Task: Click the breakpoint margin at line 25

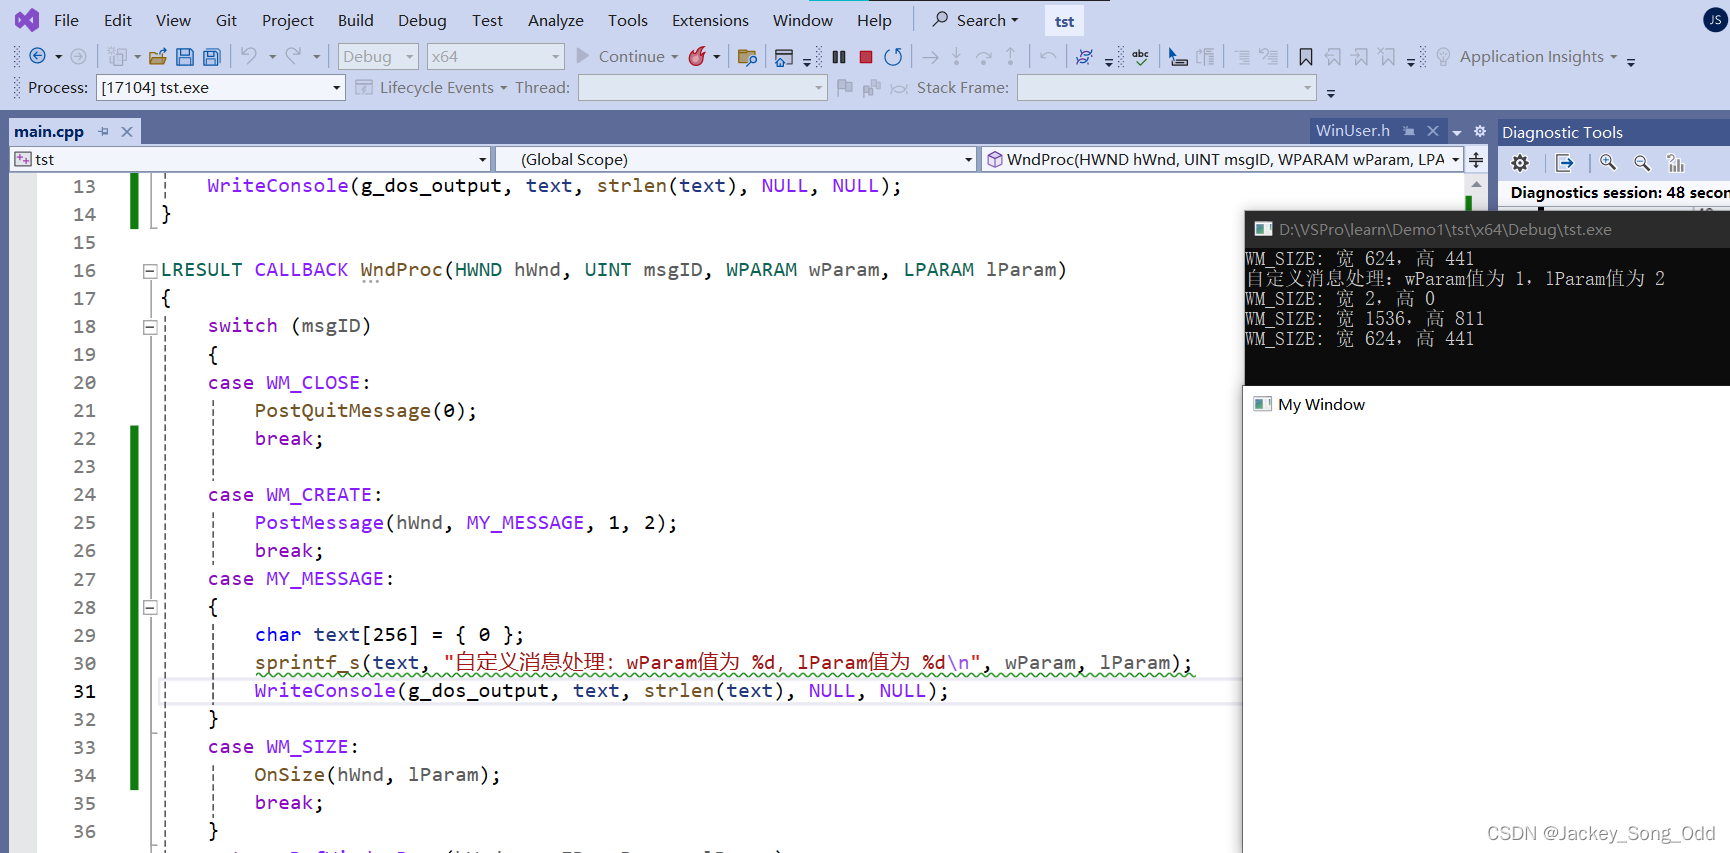Action: point(23,523)
